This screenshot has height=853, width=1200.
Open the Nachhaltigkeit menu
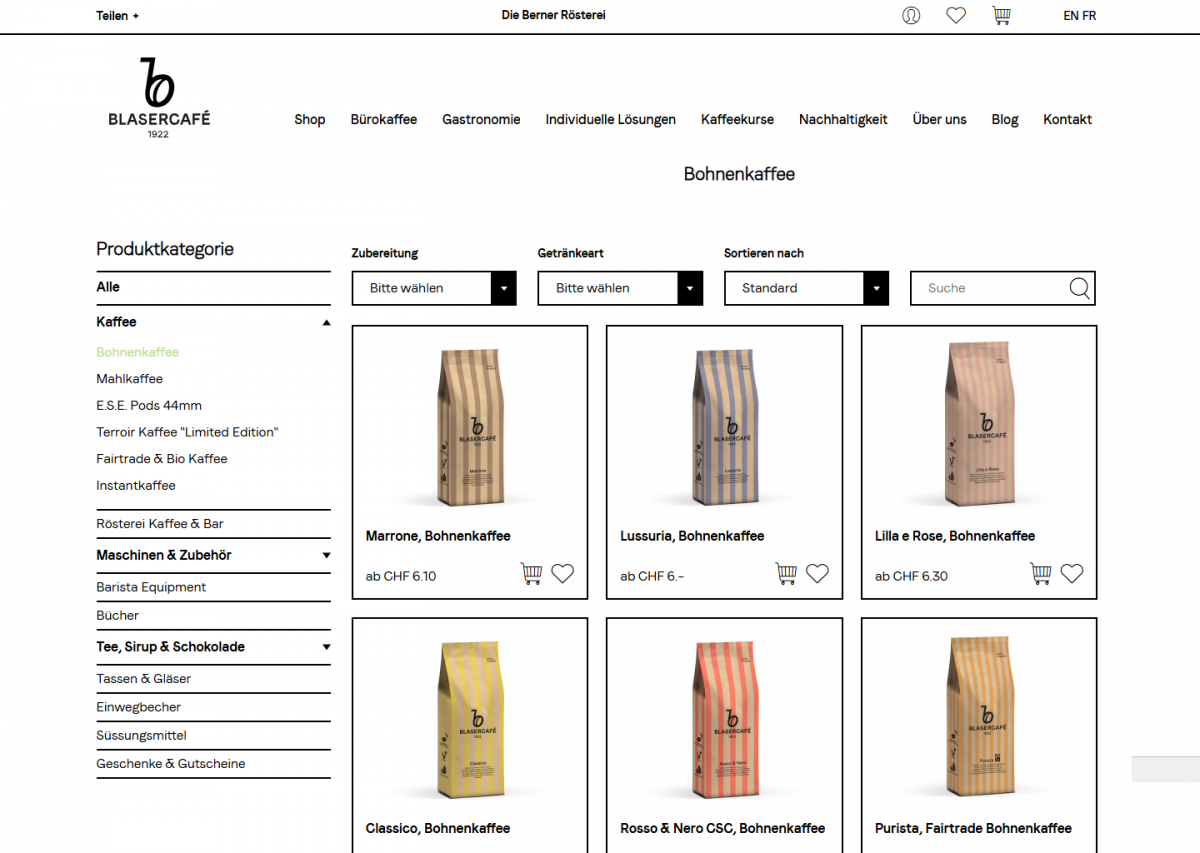click(x=843, y=119)
